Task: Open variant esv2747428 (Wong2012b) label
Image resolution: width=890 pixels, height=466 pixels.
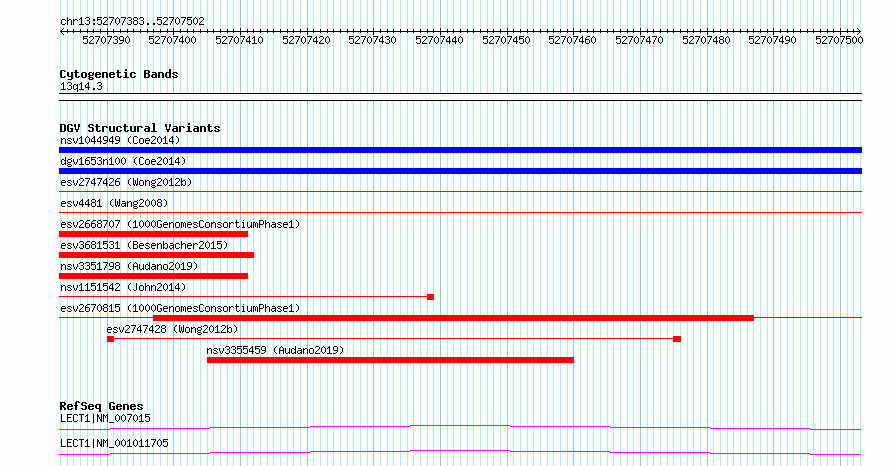Action: (173, 329)
